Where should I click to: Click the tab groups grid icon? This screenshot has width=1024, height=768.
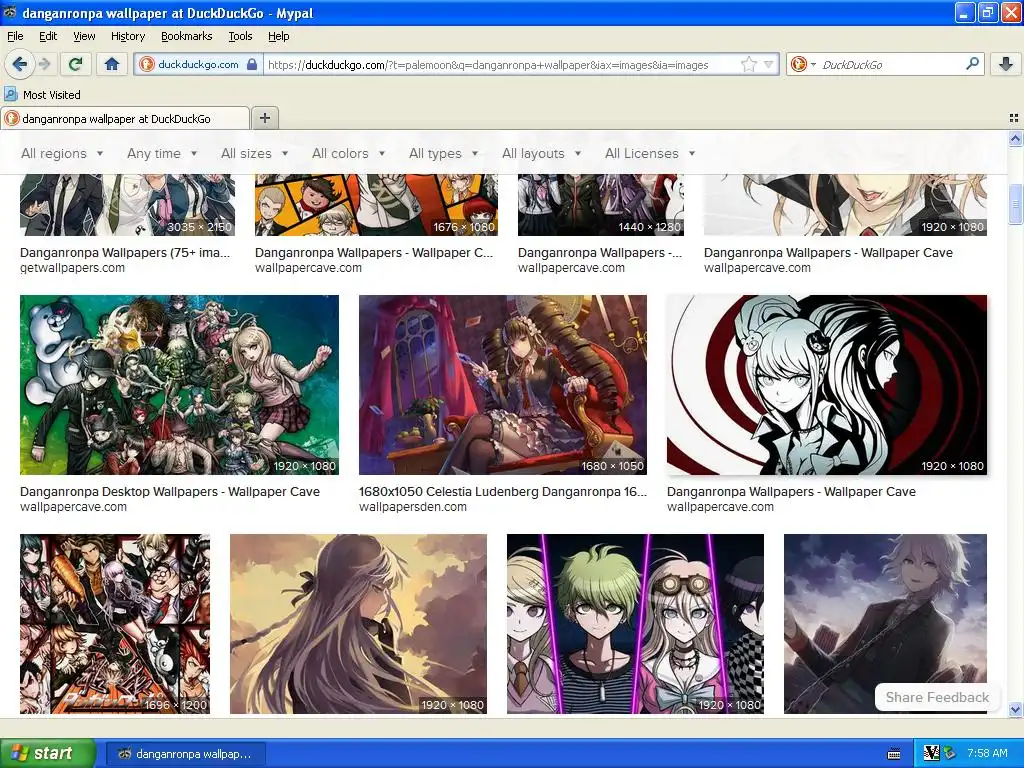coord(1014,118)
